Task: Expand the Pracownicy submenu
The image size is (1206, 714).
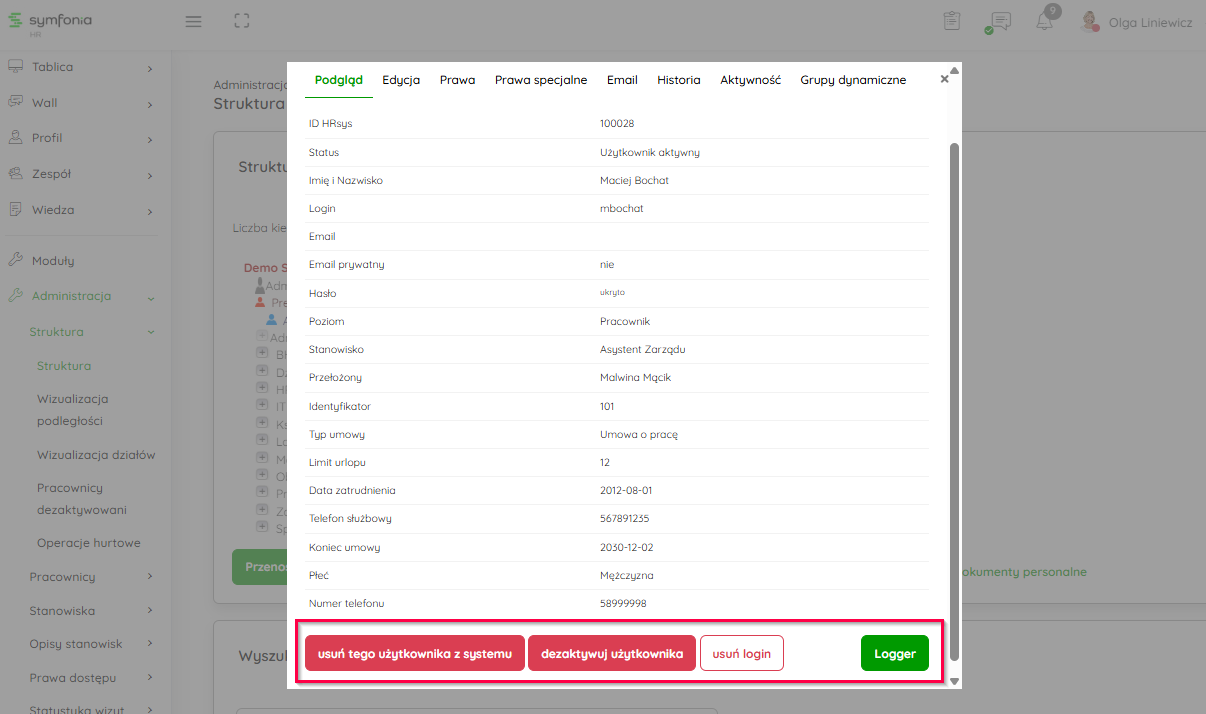Action: (x=90, y=576)
